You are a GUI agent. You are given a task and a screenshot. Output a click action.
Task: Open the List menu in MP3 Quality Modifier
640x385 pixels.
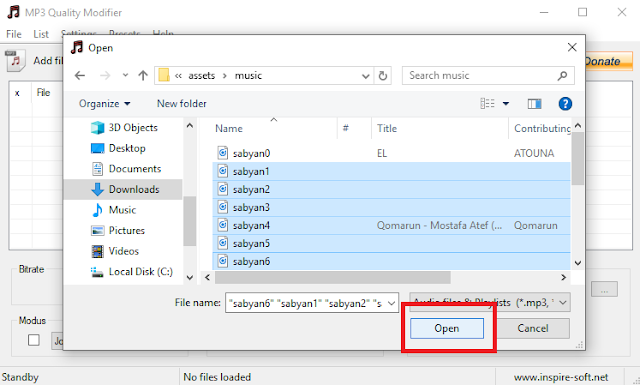[41, 34]
